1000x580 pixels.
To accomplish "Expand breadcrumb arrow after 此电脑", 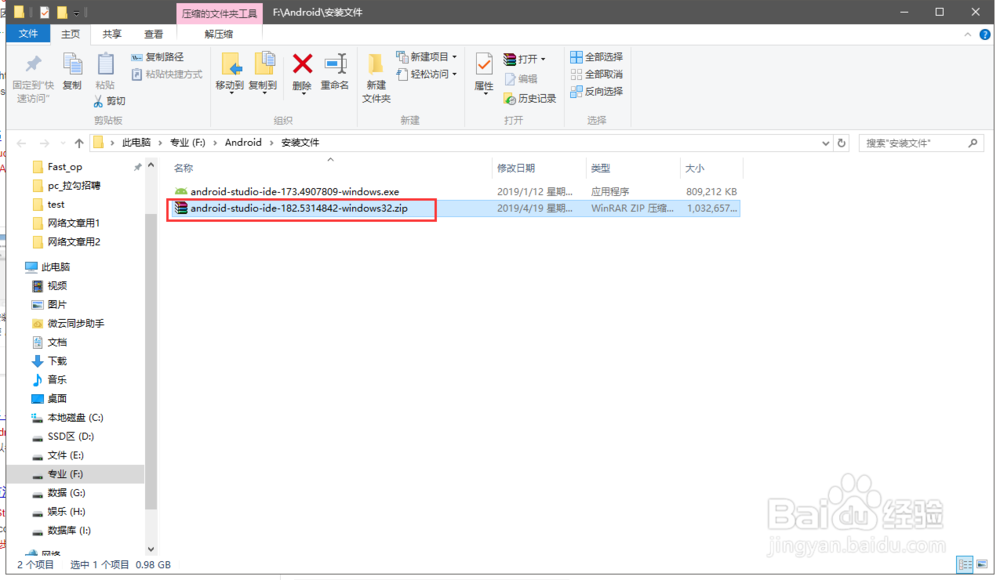I will click(x=160, y=143).
